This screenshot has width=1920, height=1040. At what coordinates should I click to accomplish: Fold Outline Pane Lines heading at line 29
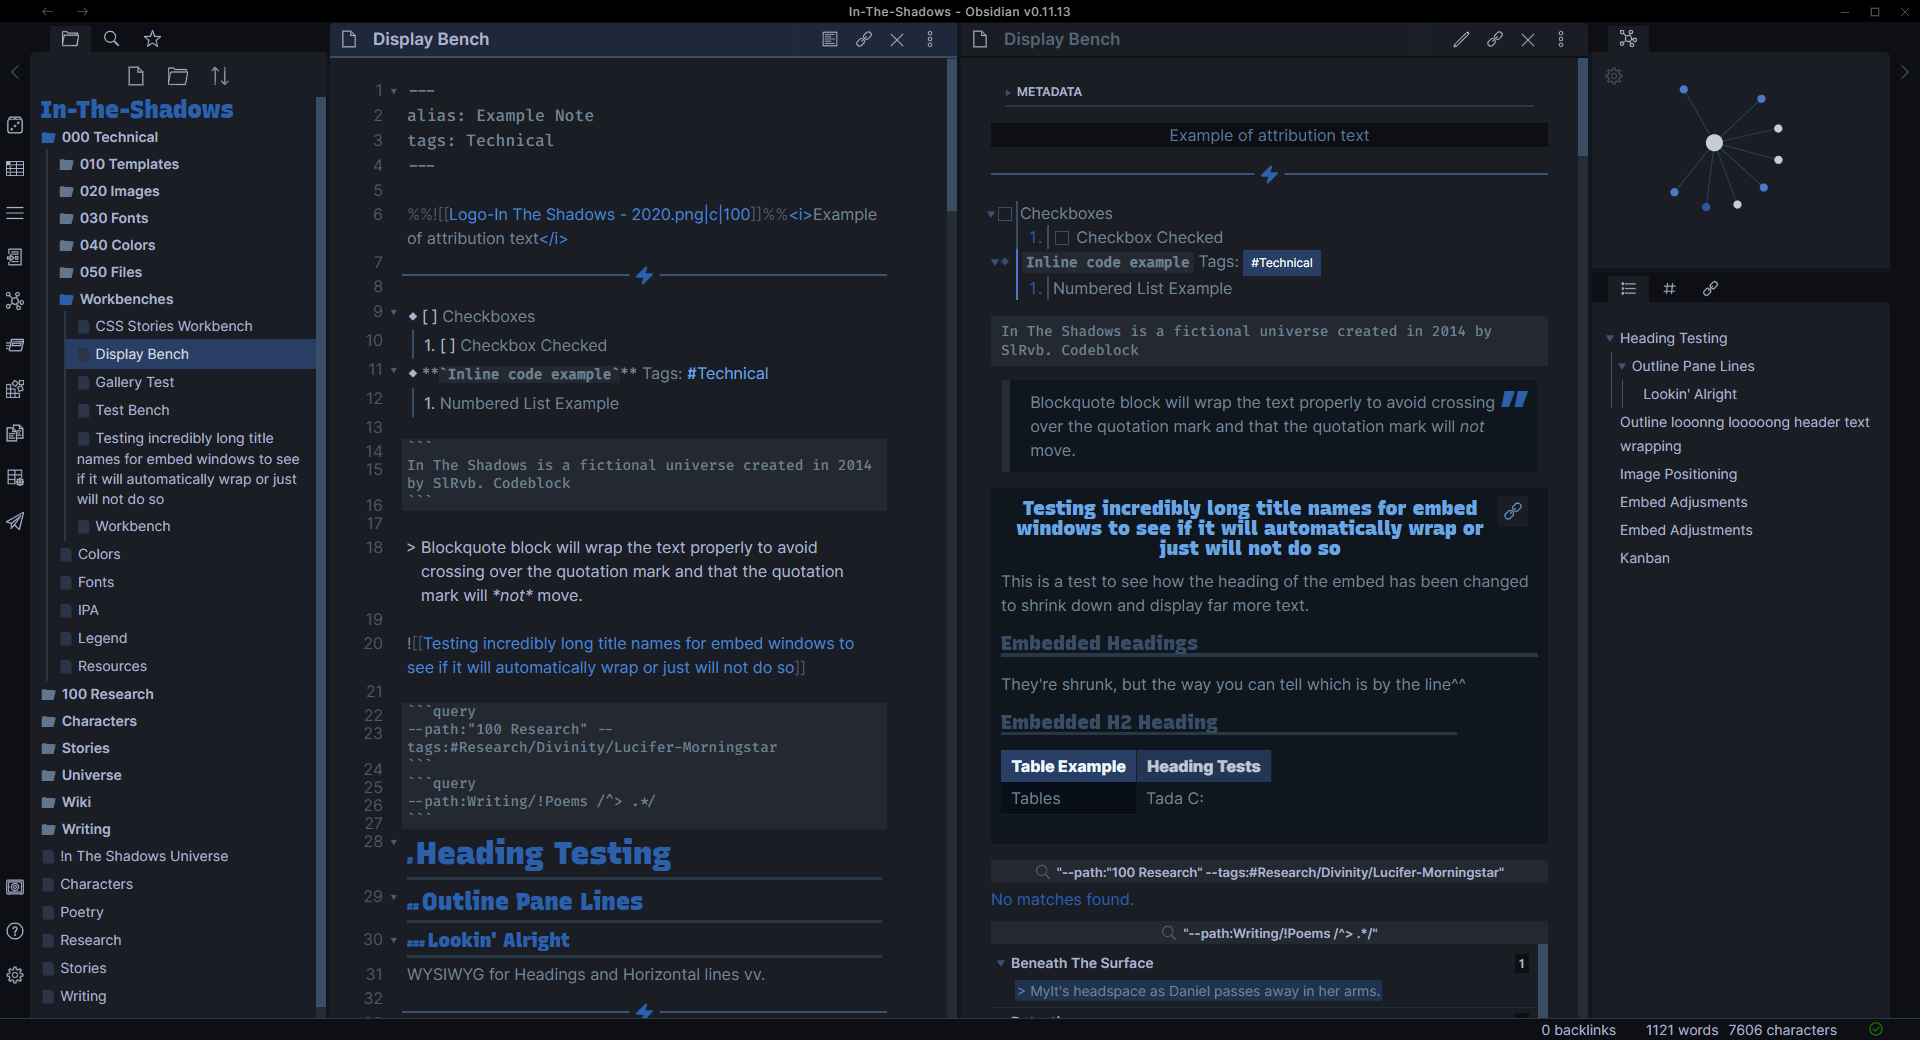[394, 897]
